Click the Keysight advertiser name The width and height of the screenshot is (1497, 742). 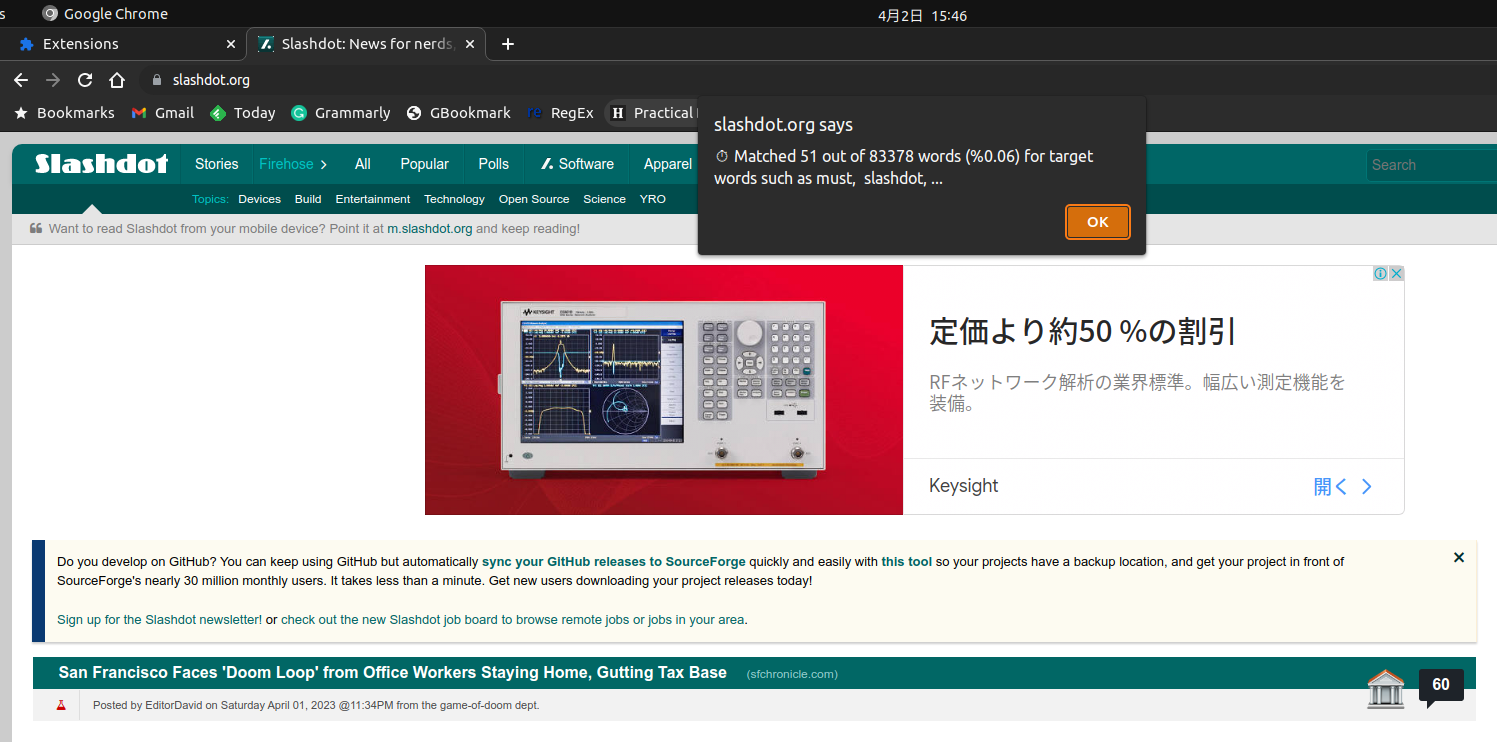click(964, 486)
